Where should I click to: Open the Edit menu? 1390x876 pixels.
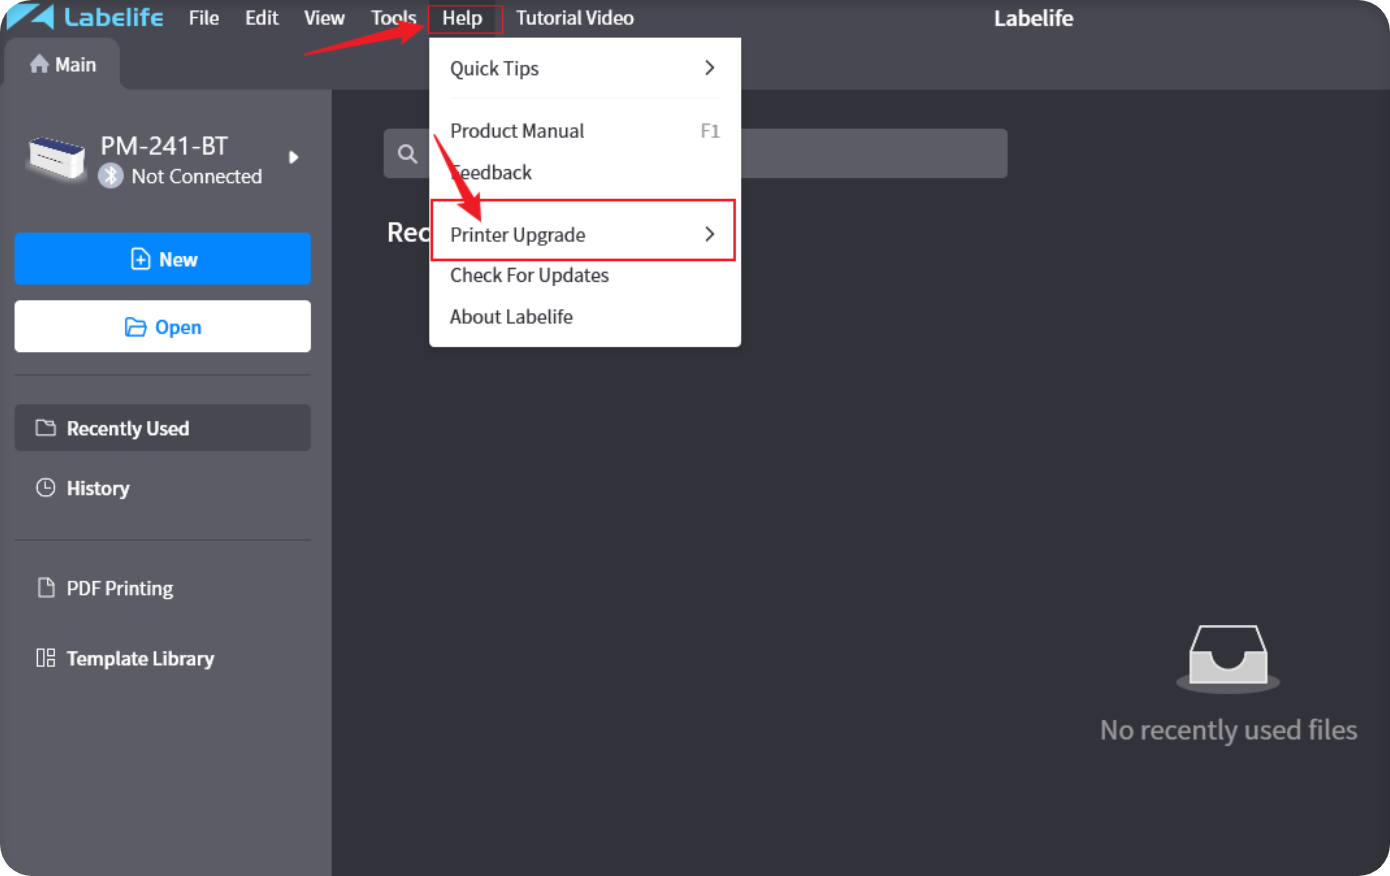click(262, 18)
